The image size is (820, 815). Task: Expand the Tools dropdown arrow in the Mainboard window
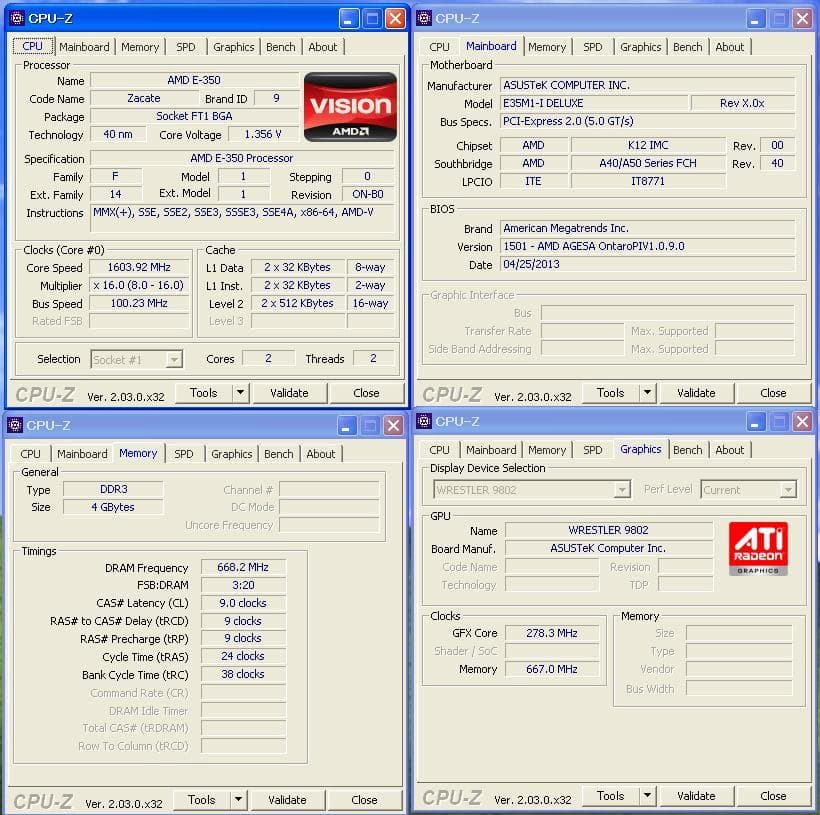point(647,392)
